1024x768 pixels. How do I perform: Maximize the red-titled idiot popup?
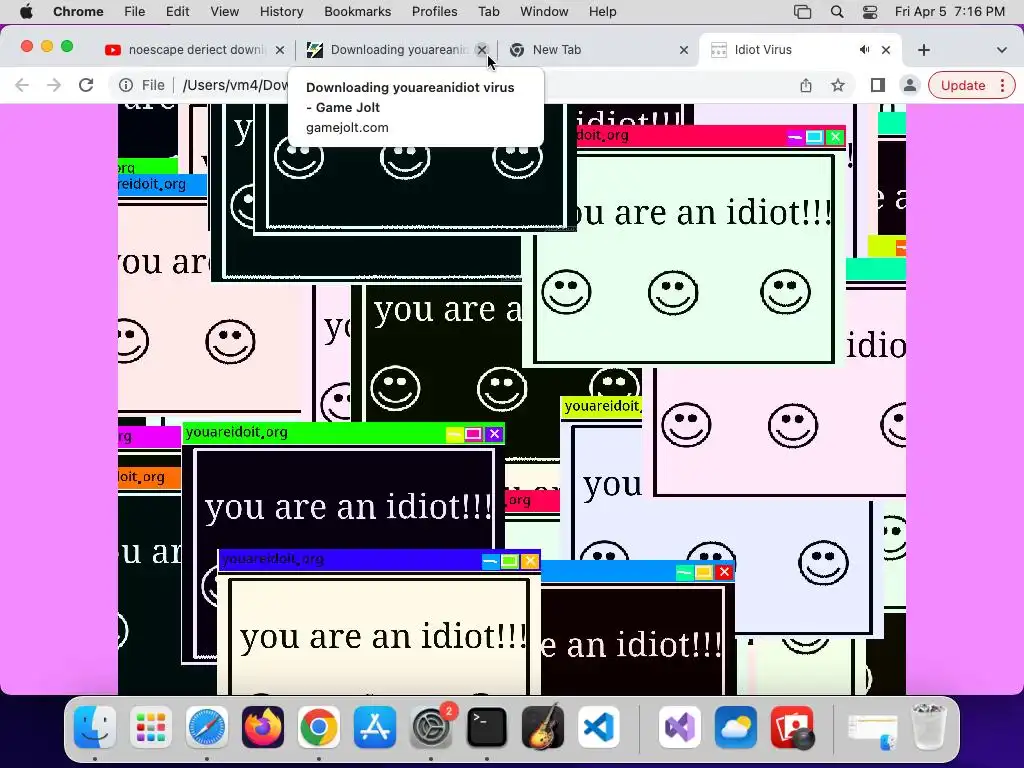(814, 137)
